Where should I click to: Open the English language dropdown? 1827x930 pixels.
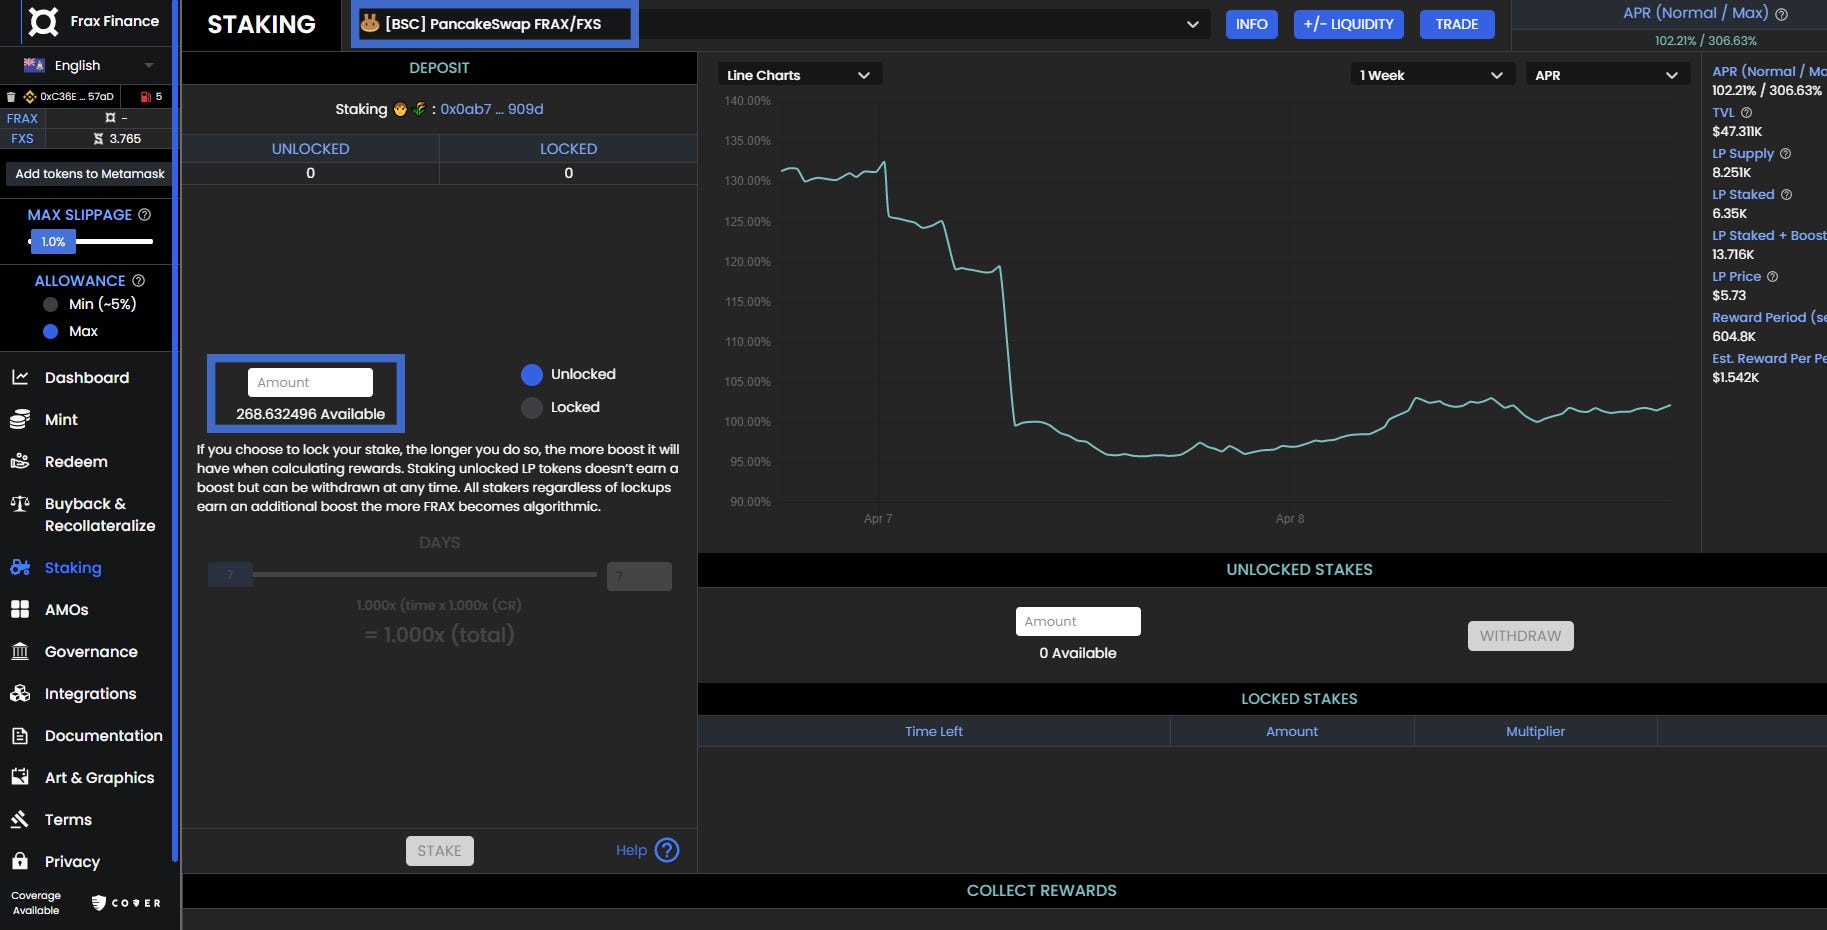tap(90, 65)
